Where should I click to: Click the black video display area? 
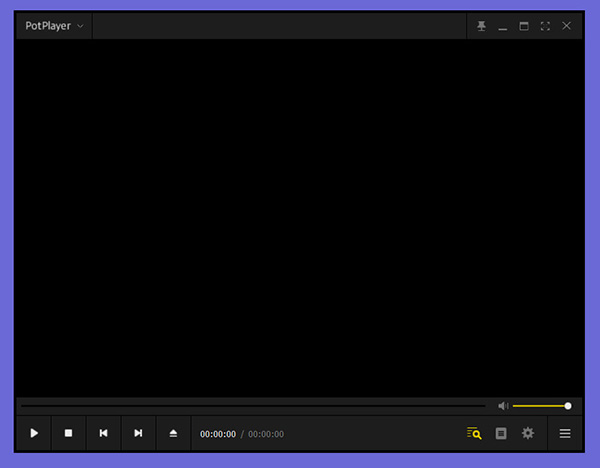click(x=300, y=215)
